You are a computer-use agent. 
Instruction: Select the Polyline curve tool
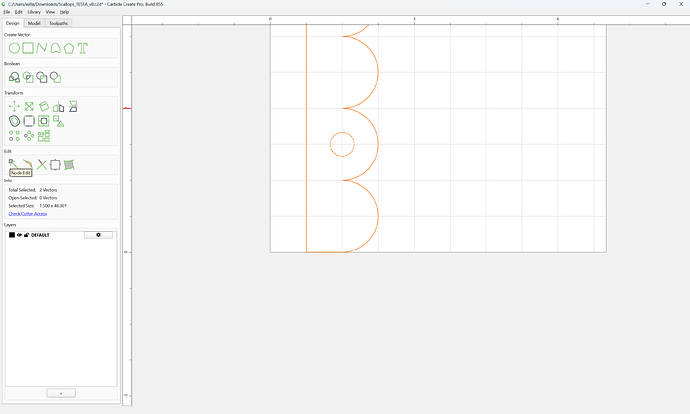point(41,48)
